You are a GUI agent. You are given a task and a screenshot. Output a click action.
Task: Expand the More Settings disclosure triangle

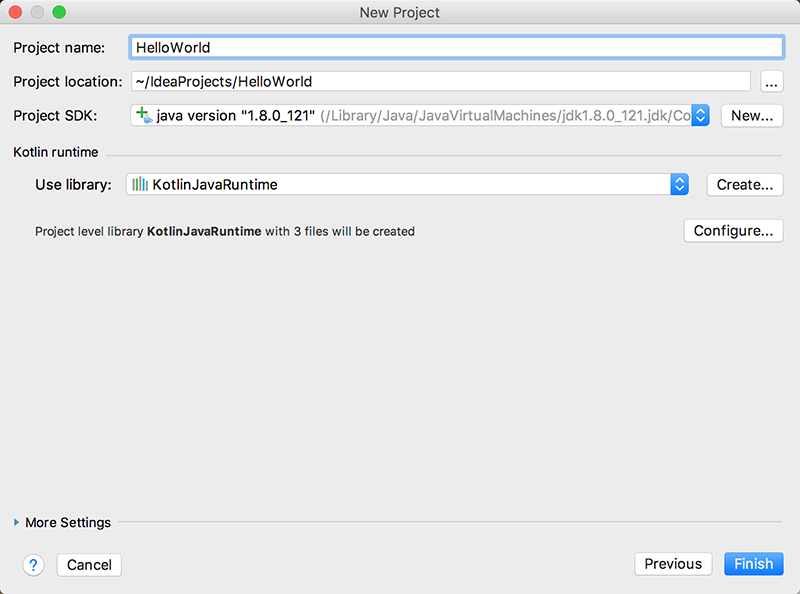coord(17,522)
